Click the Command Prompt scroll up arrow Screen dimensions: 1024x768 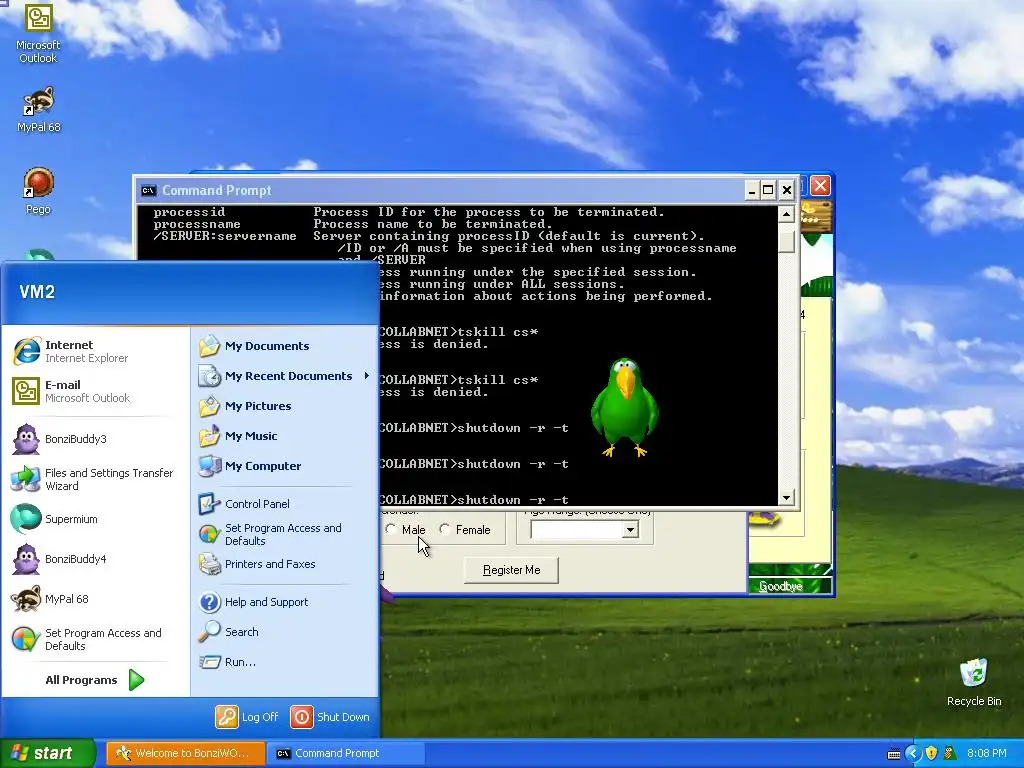[x=786, y=214]
